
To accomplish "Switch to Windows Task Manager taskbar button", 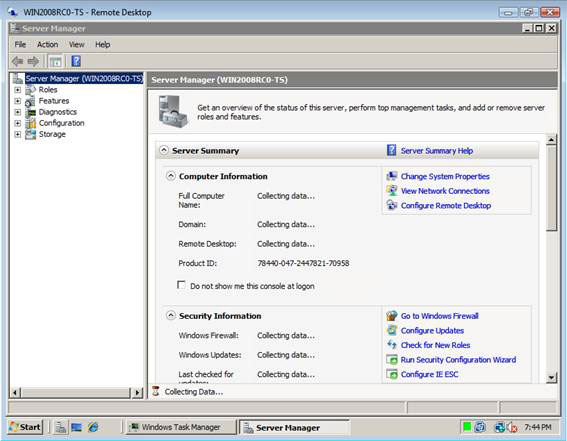I will (x=180, y=427).
